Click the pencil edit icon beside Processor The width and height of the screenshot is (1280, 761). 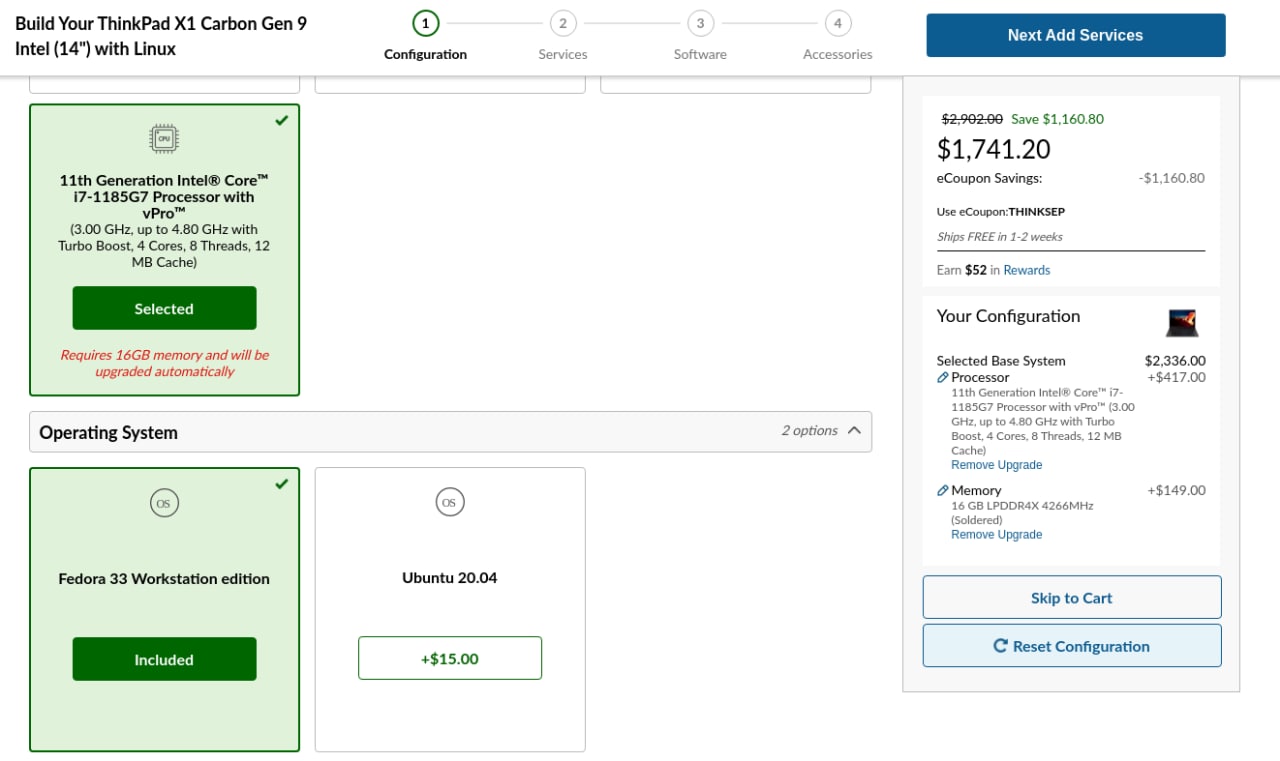click(x=943, y=378)
